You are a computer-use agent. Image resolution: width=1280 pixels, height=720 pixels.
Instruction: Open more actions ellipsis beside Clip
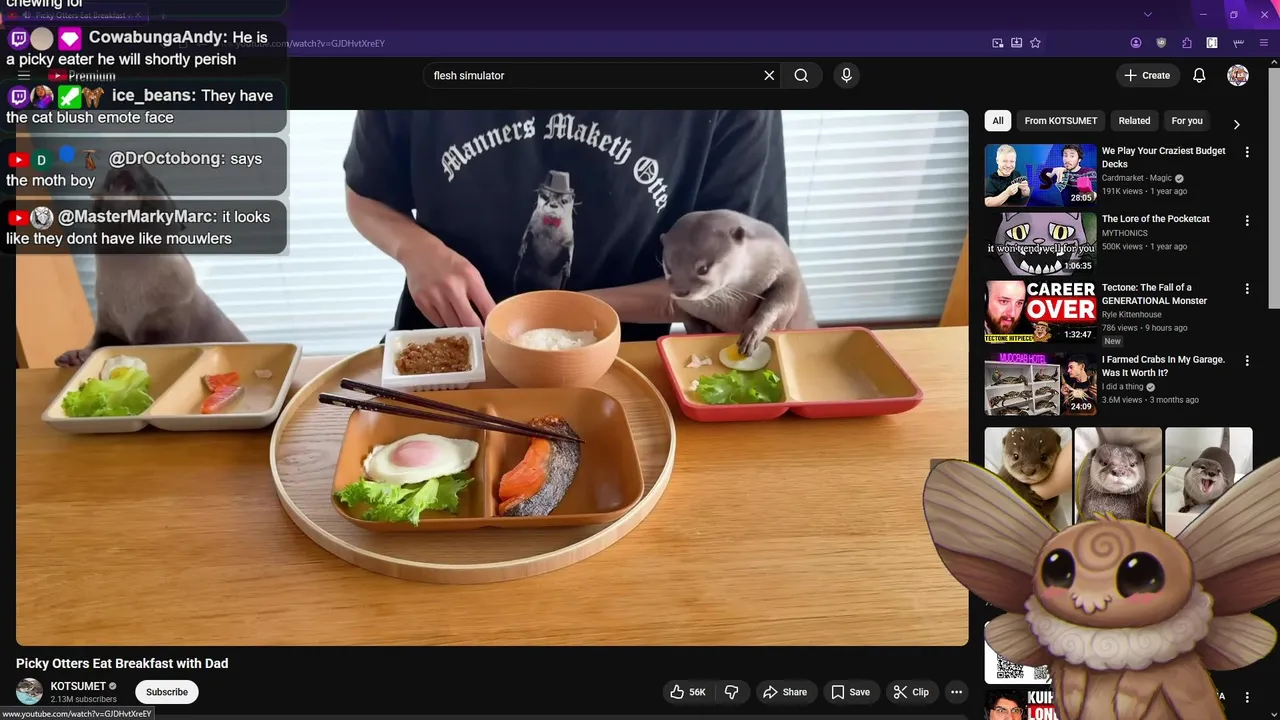pos(956,692)
